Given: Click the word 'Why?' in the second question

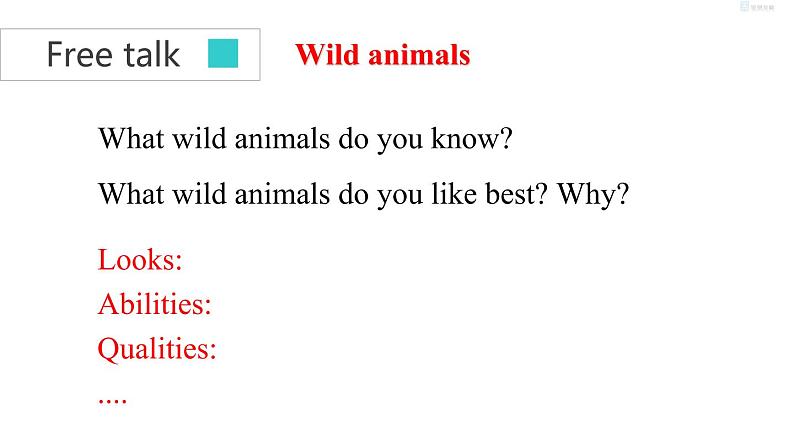Looking at the screenshot, I should (592, 192).
